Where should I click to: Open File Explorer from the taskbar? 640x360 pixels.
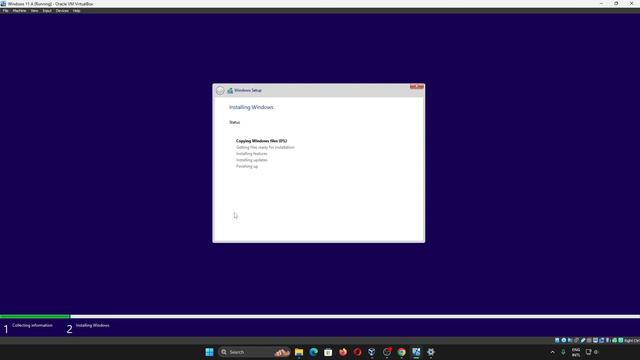[x=299, y=352]
